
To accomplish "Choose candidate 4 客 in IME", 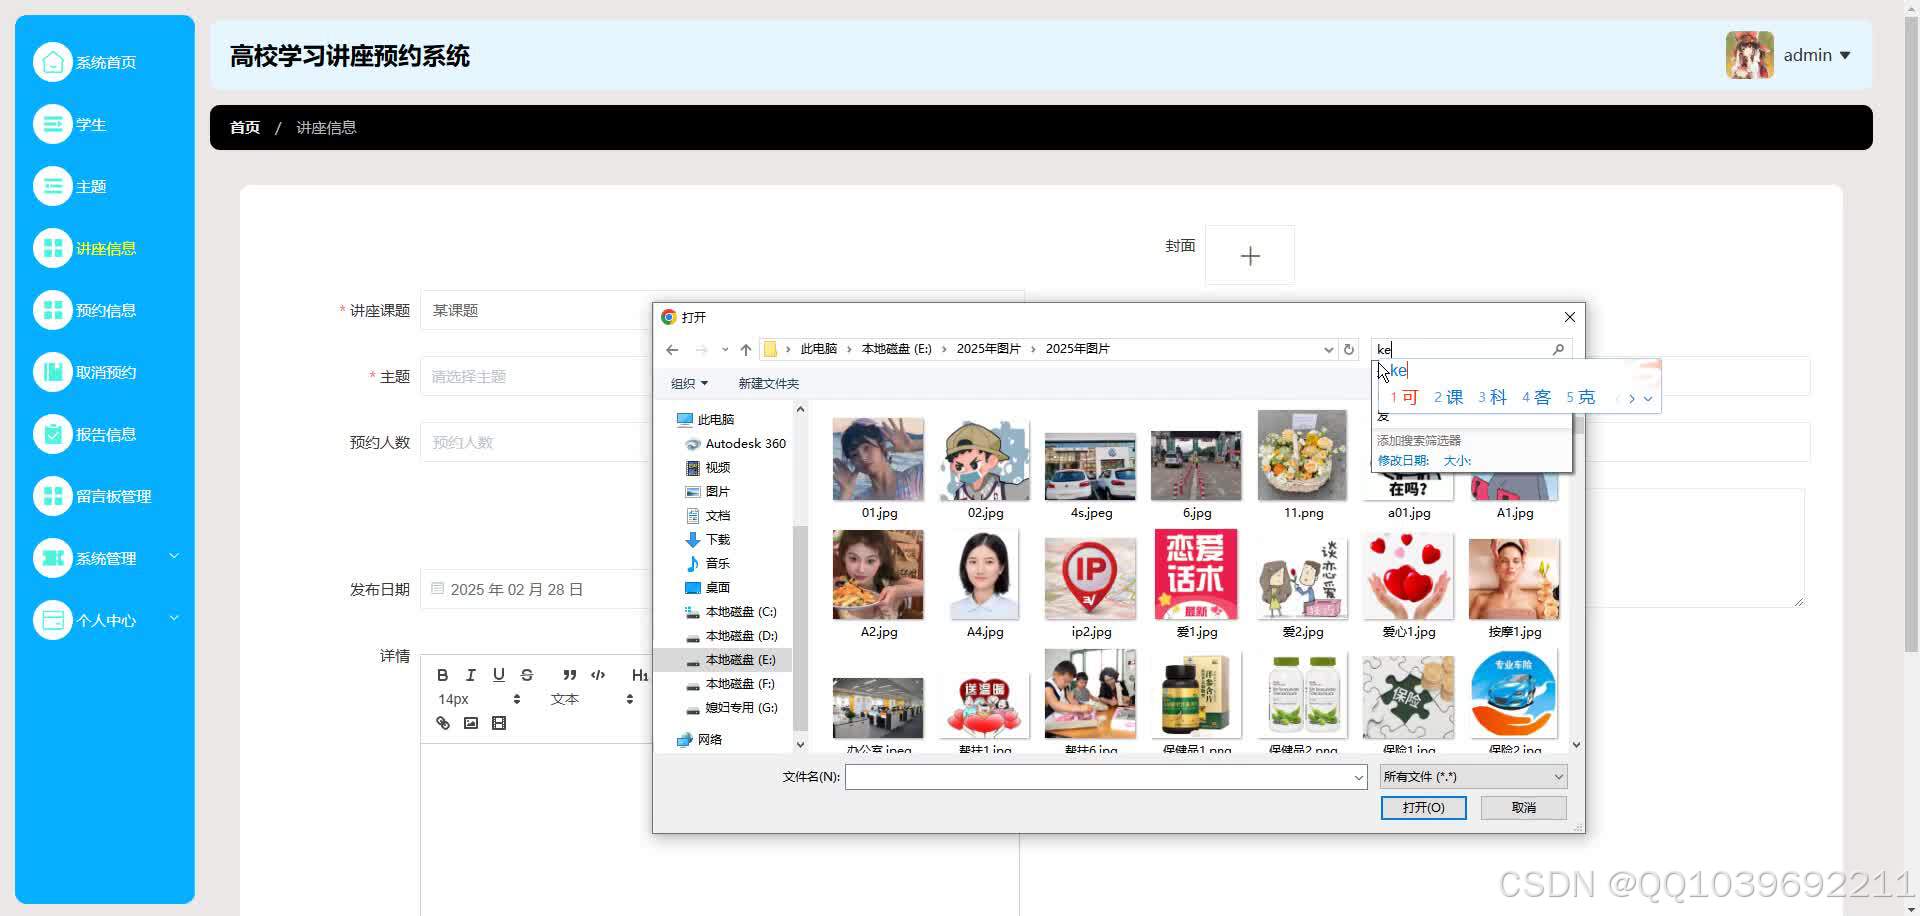I will click(1536, 397).
